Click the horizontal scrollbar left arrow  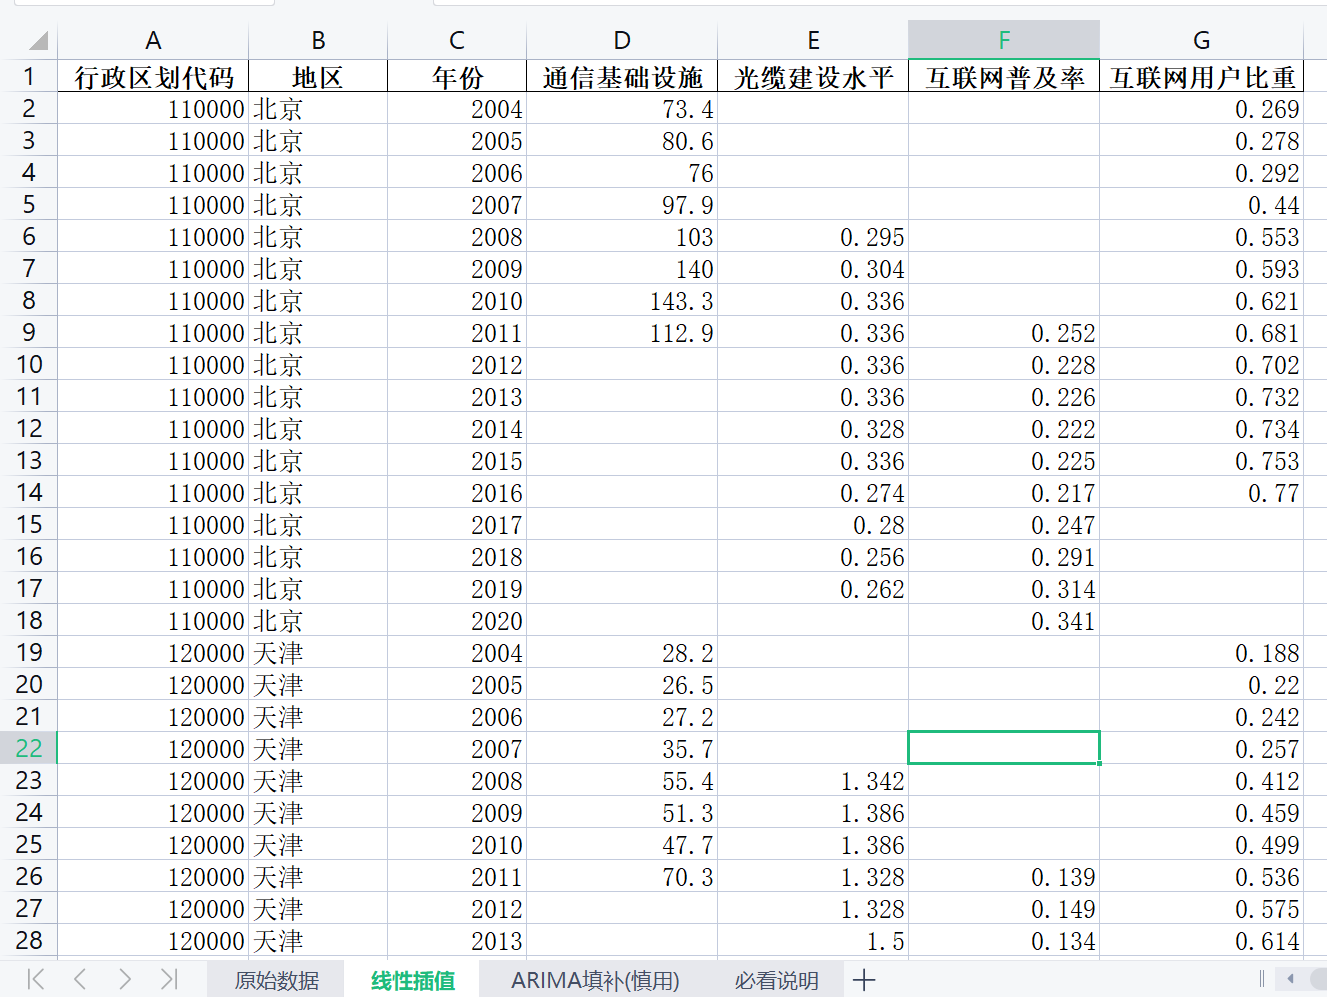pos(1291,979)
